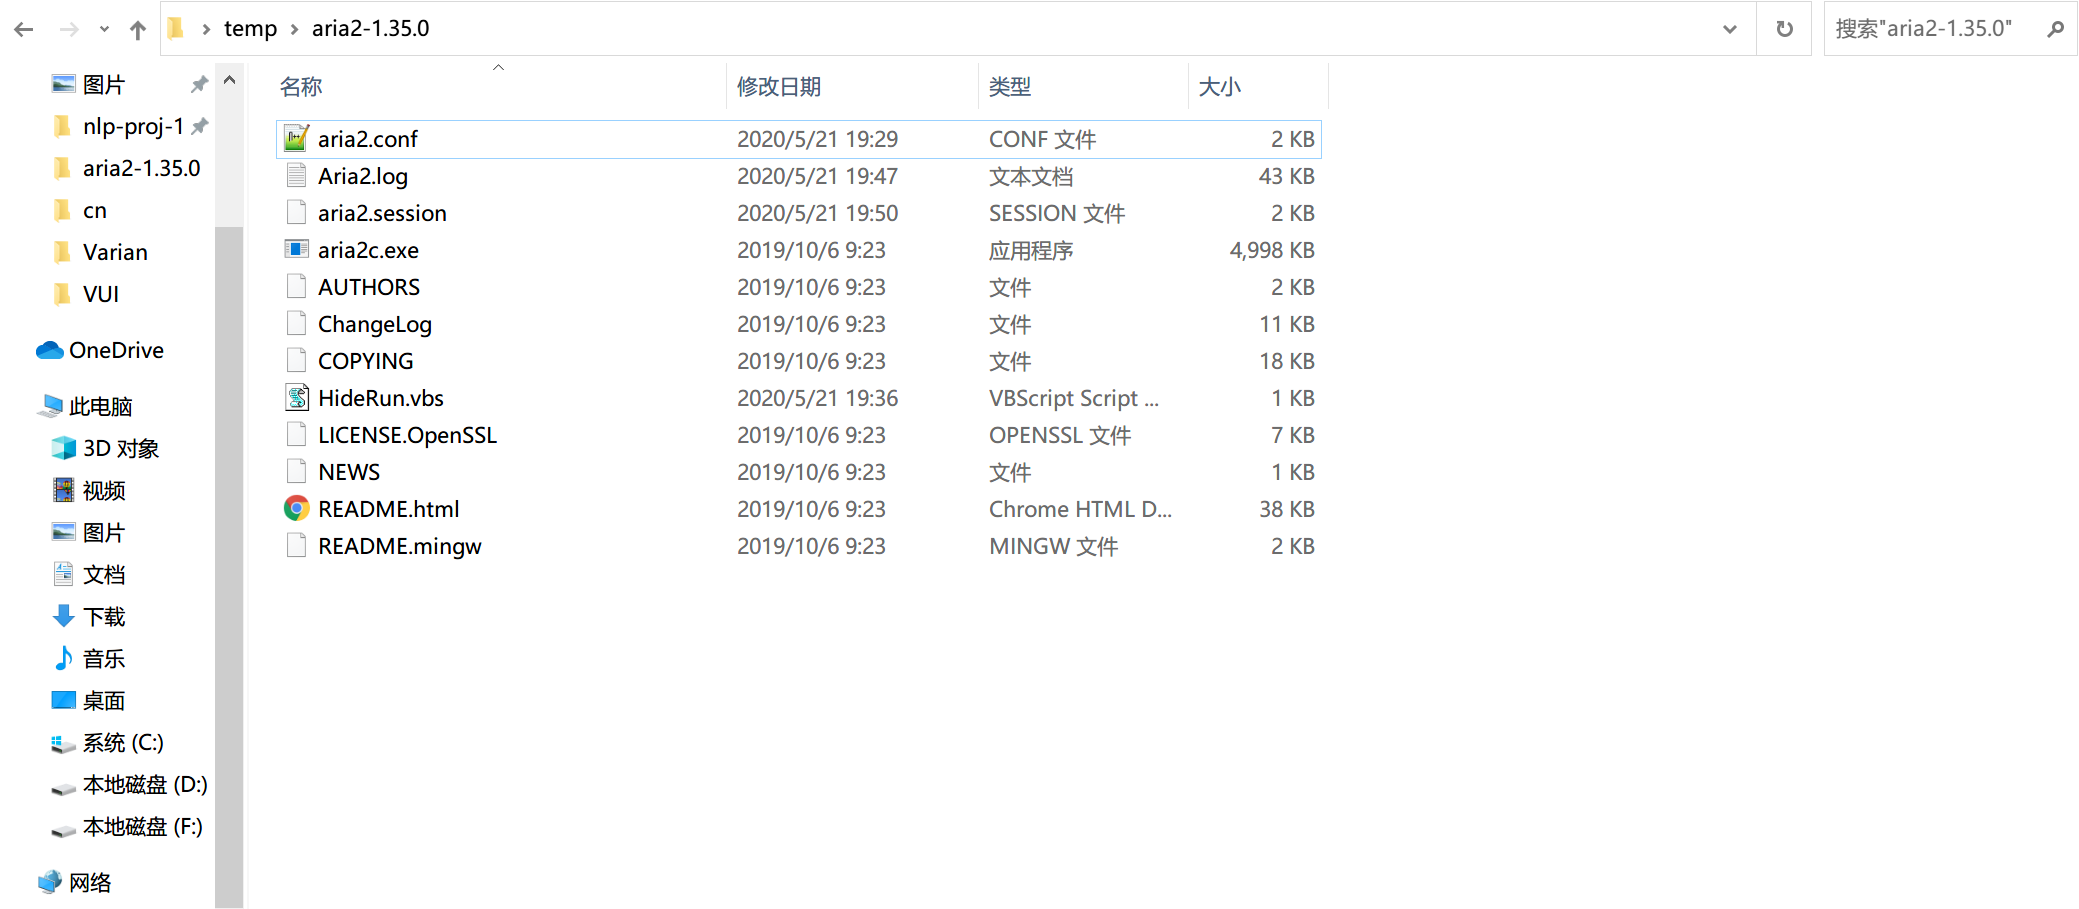Select the NEWS file icon
Screen dimensions: 2079x909
296,472
